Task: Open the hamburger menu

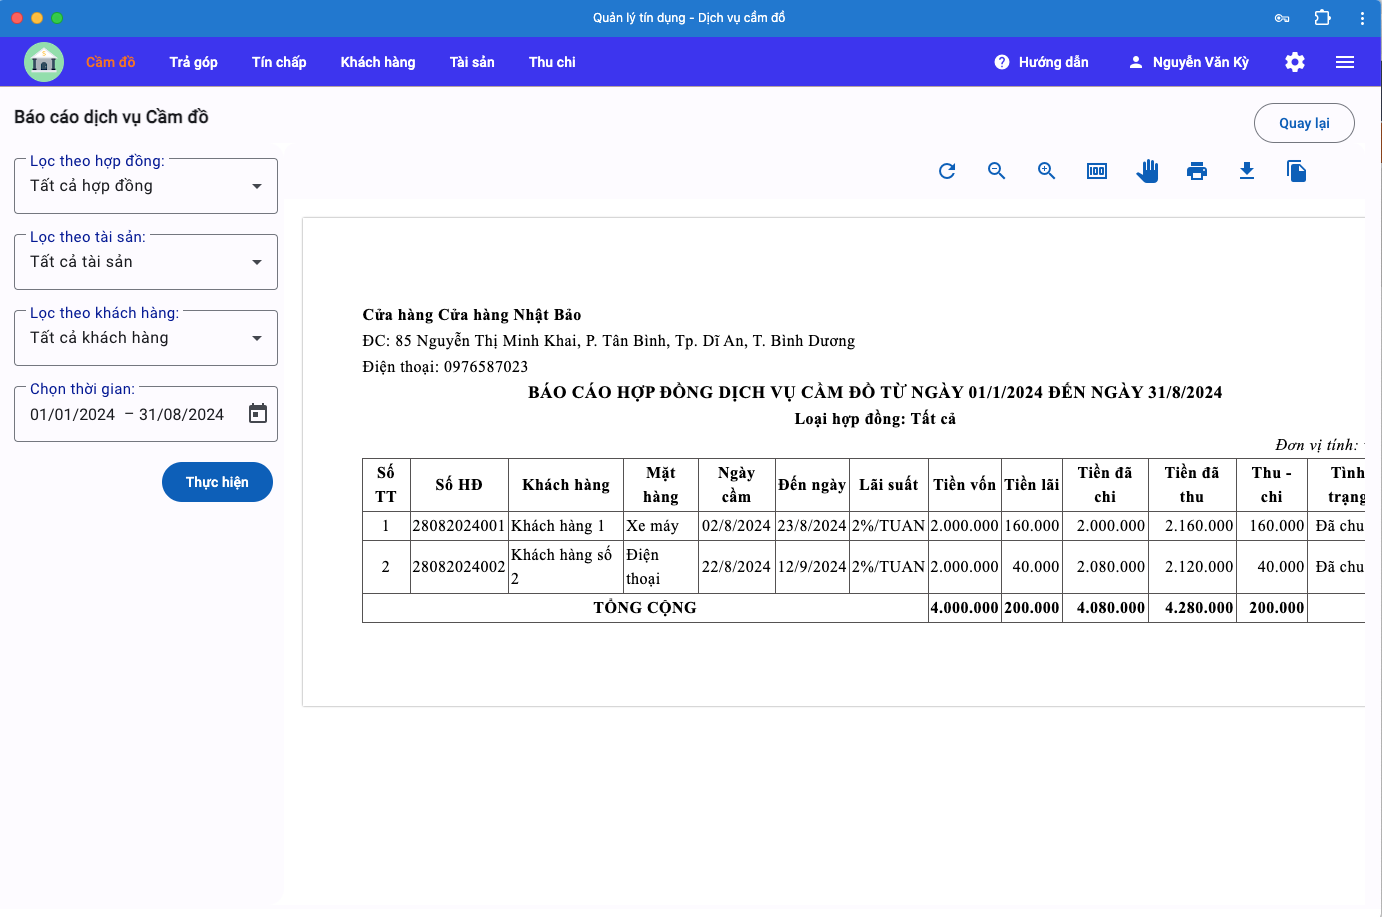Action: 1345,62
